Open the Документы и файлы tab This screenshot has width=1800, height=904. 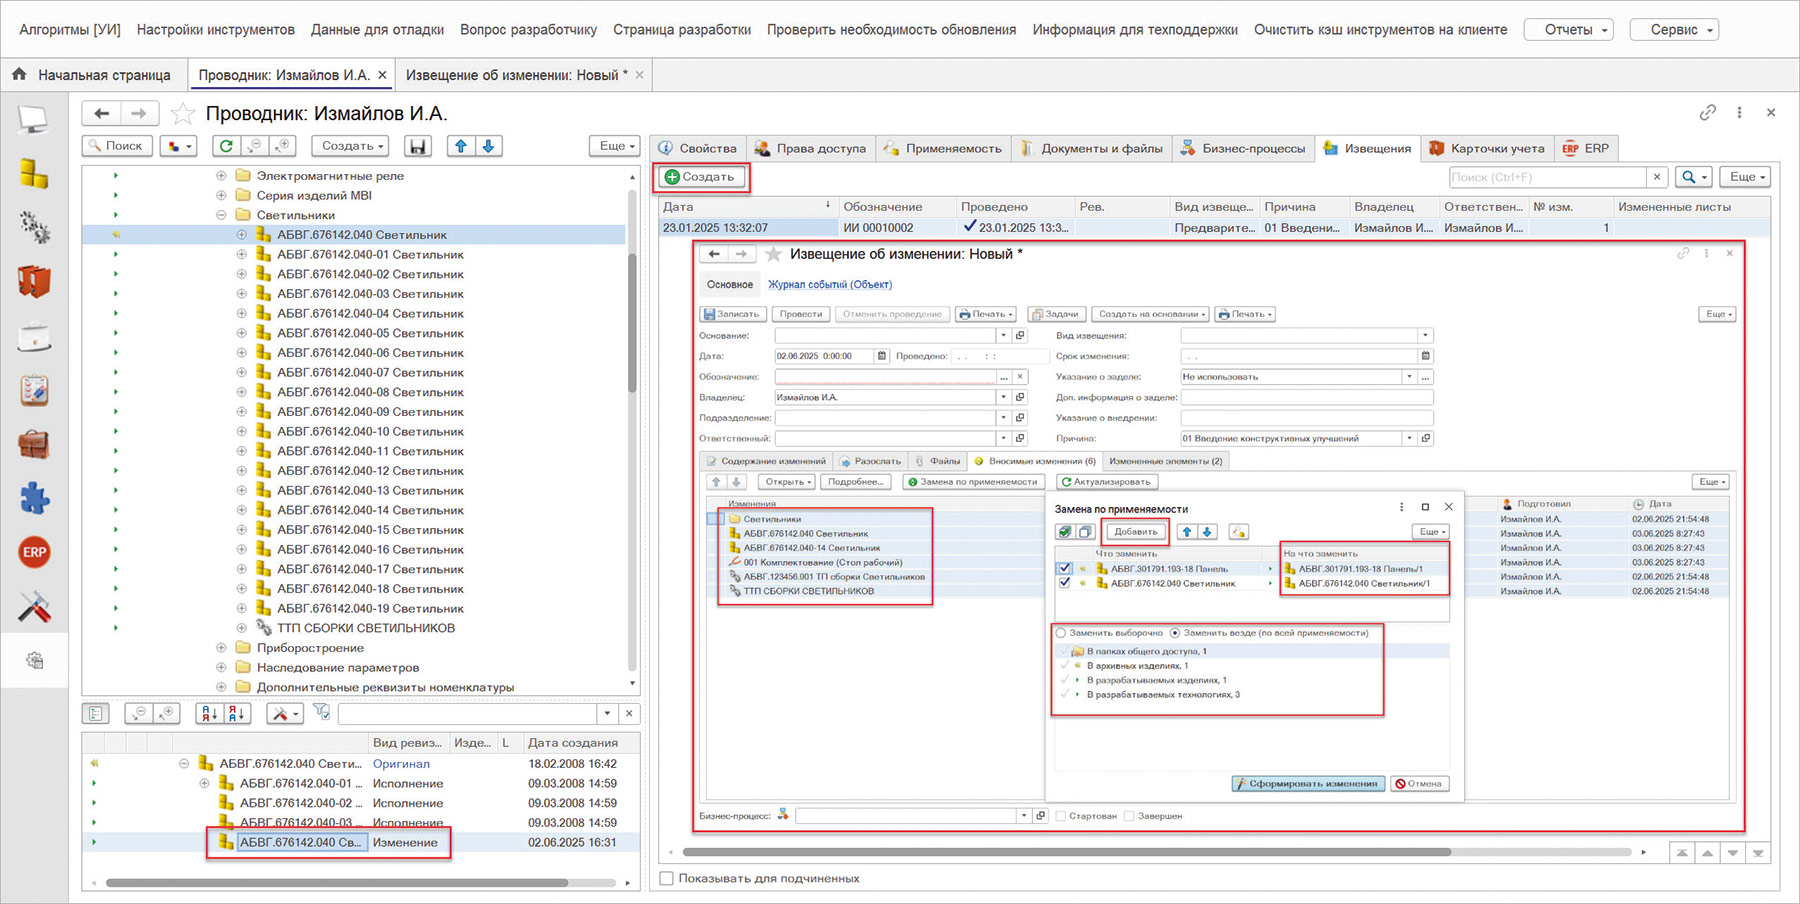[x=1092, y=148]
